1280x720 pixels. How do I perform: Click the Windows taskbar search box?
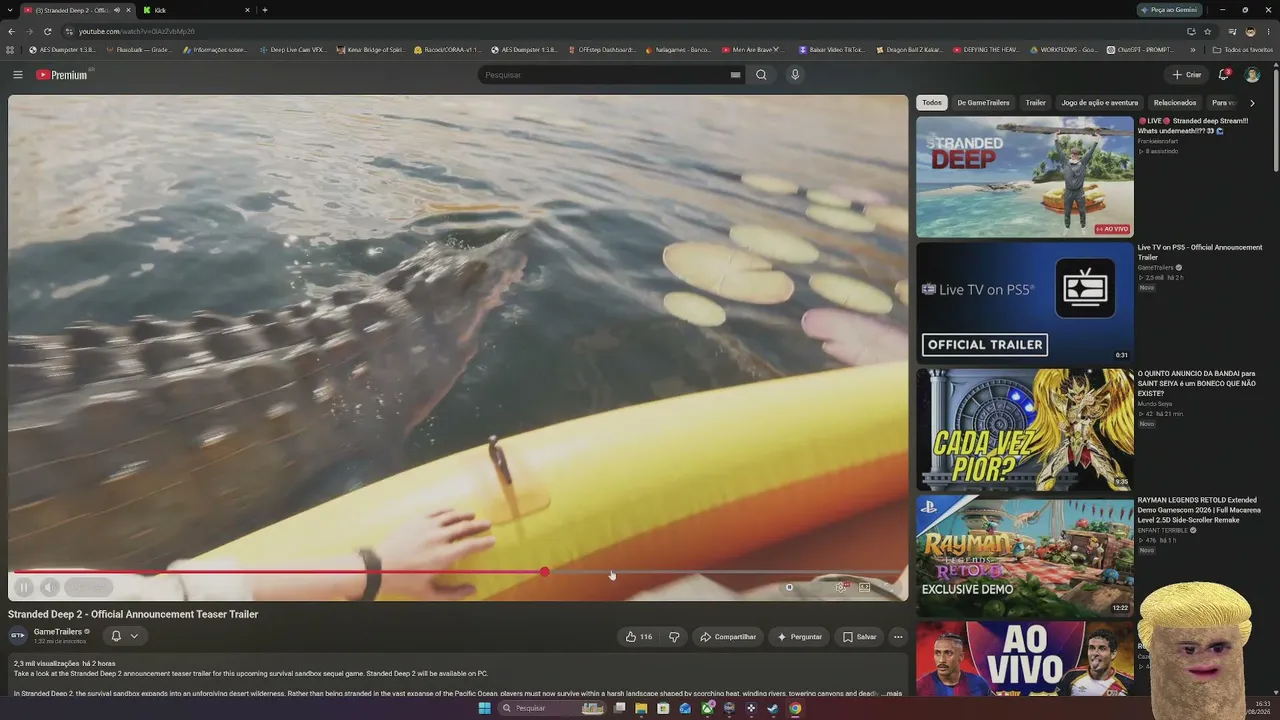(x=554, y=708)
